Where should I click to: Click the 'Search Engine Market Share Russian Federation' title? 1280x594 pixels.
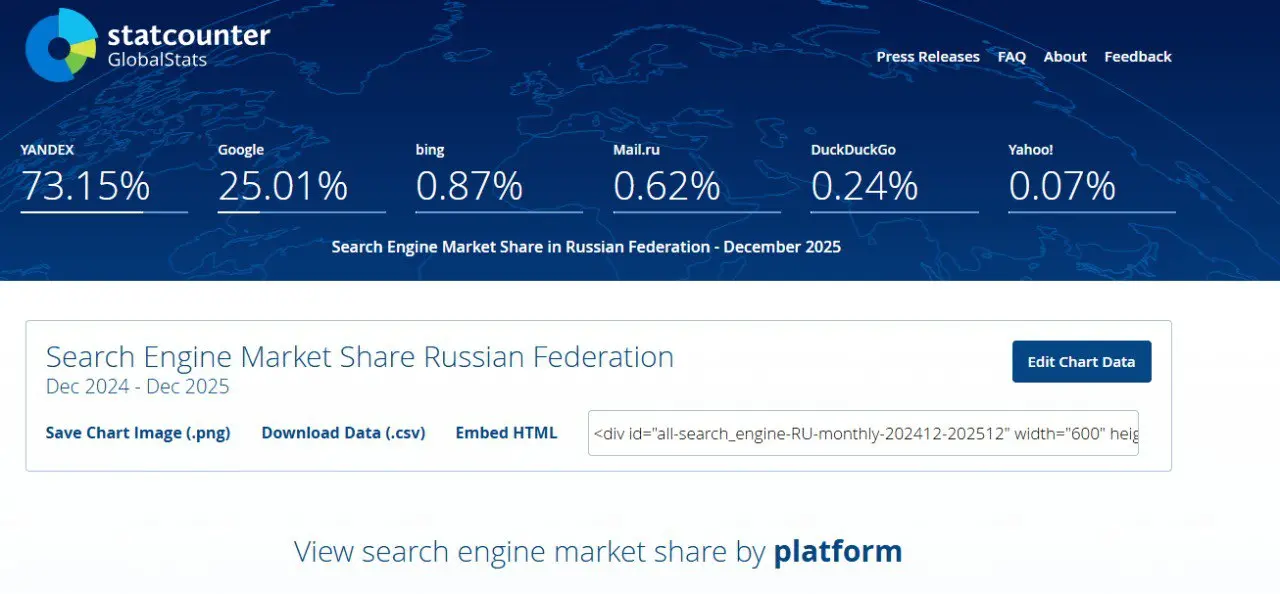coord(360,357)
